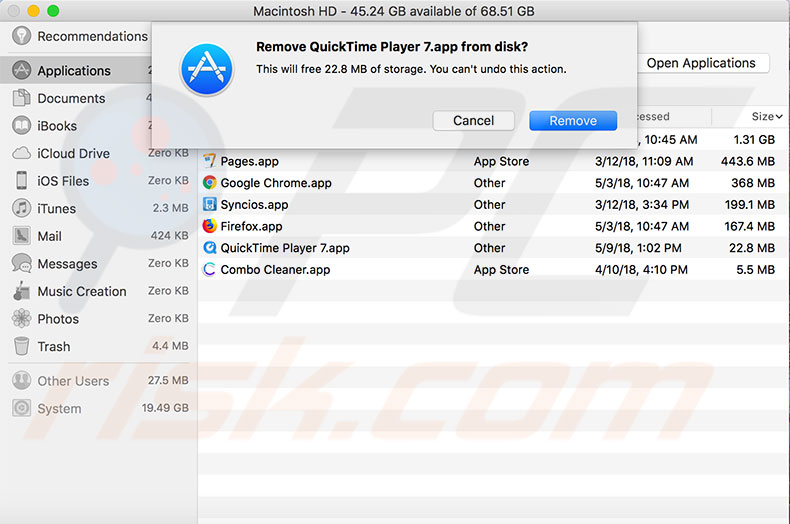Click the Open Applications button

(x=701, y=63)
